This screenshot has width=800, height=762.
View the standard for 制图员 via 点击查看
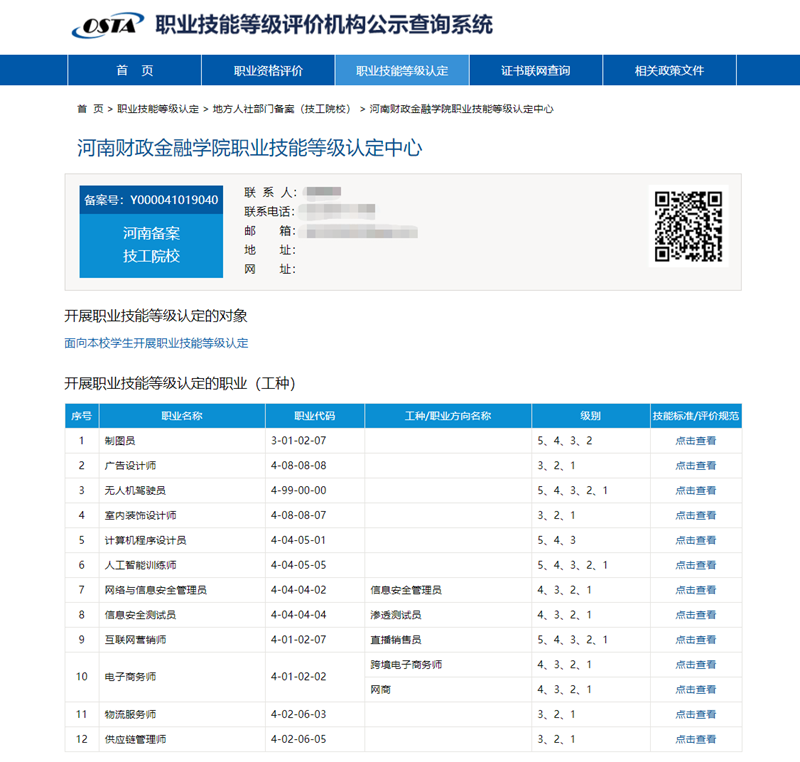pos(695,441)
